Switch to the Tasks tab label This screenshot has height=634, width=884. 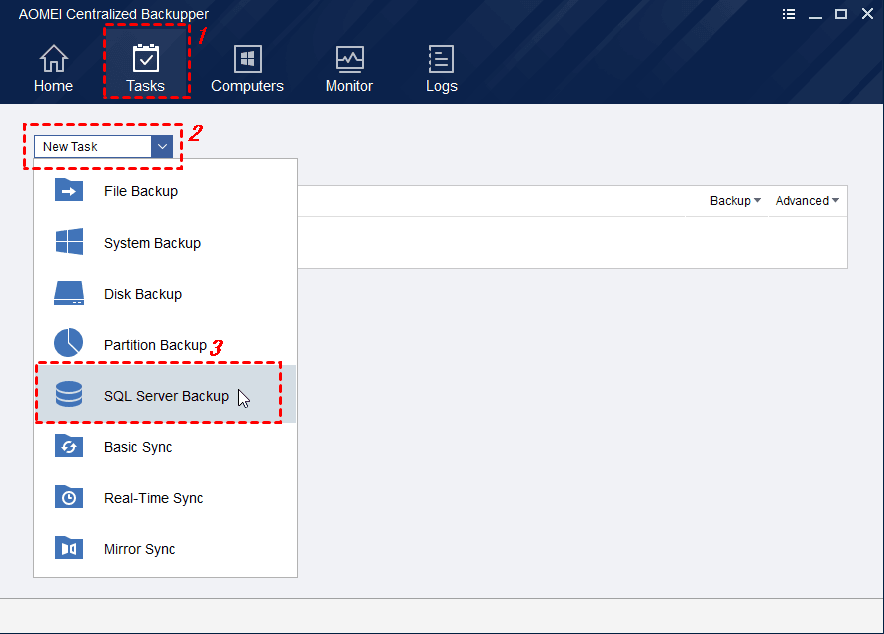point(145,86)
